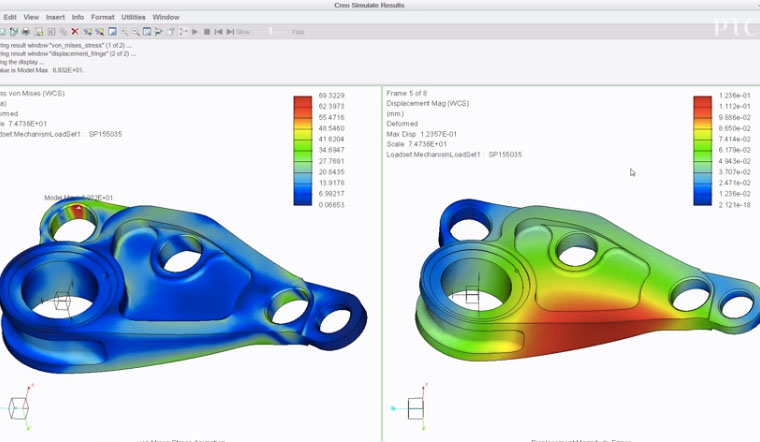Step back one animation frame
This screenshot has height=442, width=760.
tap(219, 32)
